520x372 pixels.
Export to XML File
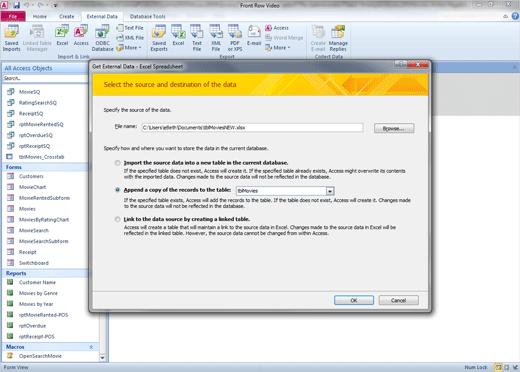pyautogui.click(x=216, y=38)
